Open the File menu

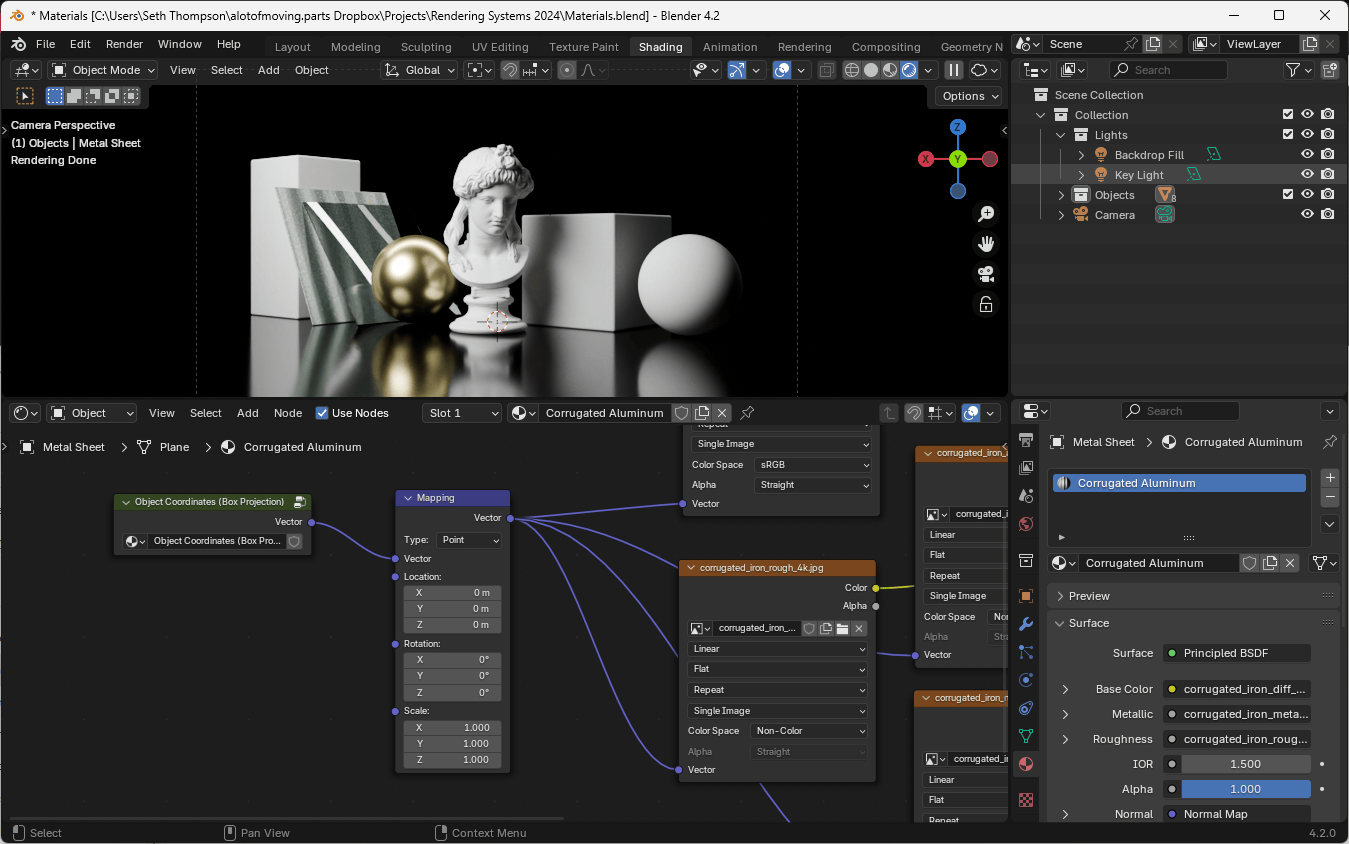(46, 44)
